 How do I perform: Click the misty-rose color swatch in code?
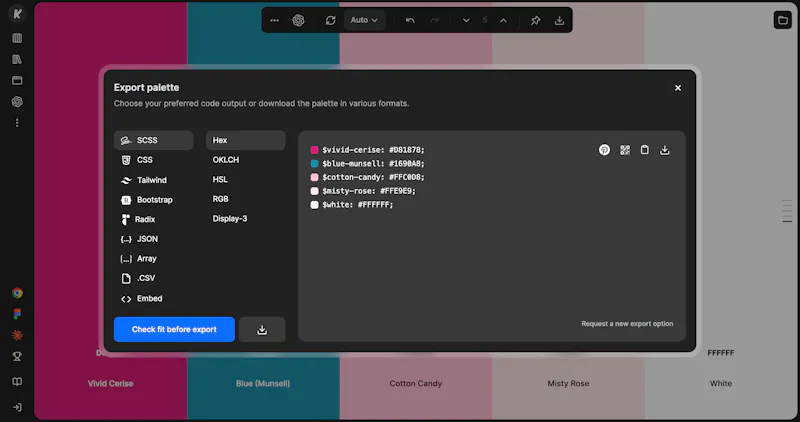pos(314,191)
